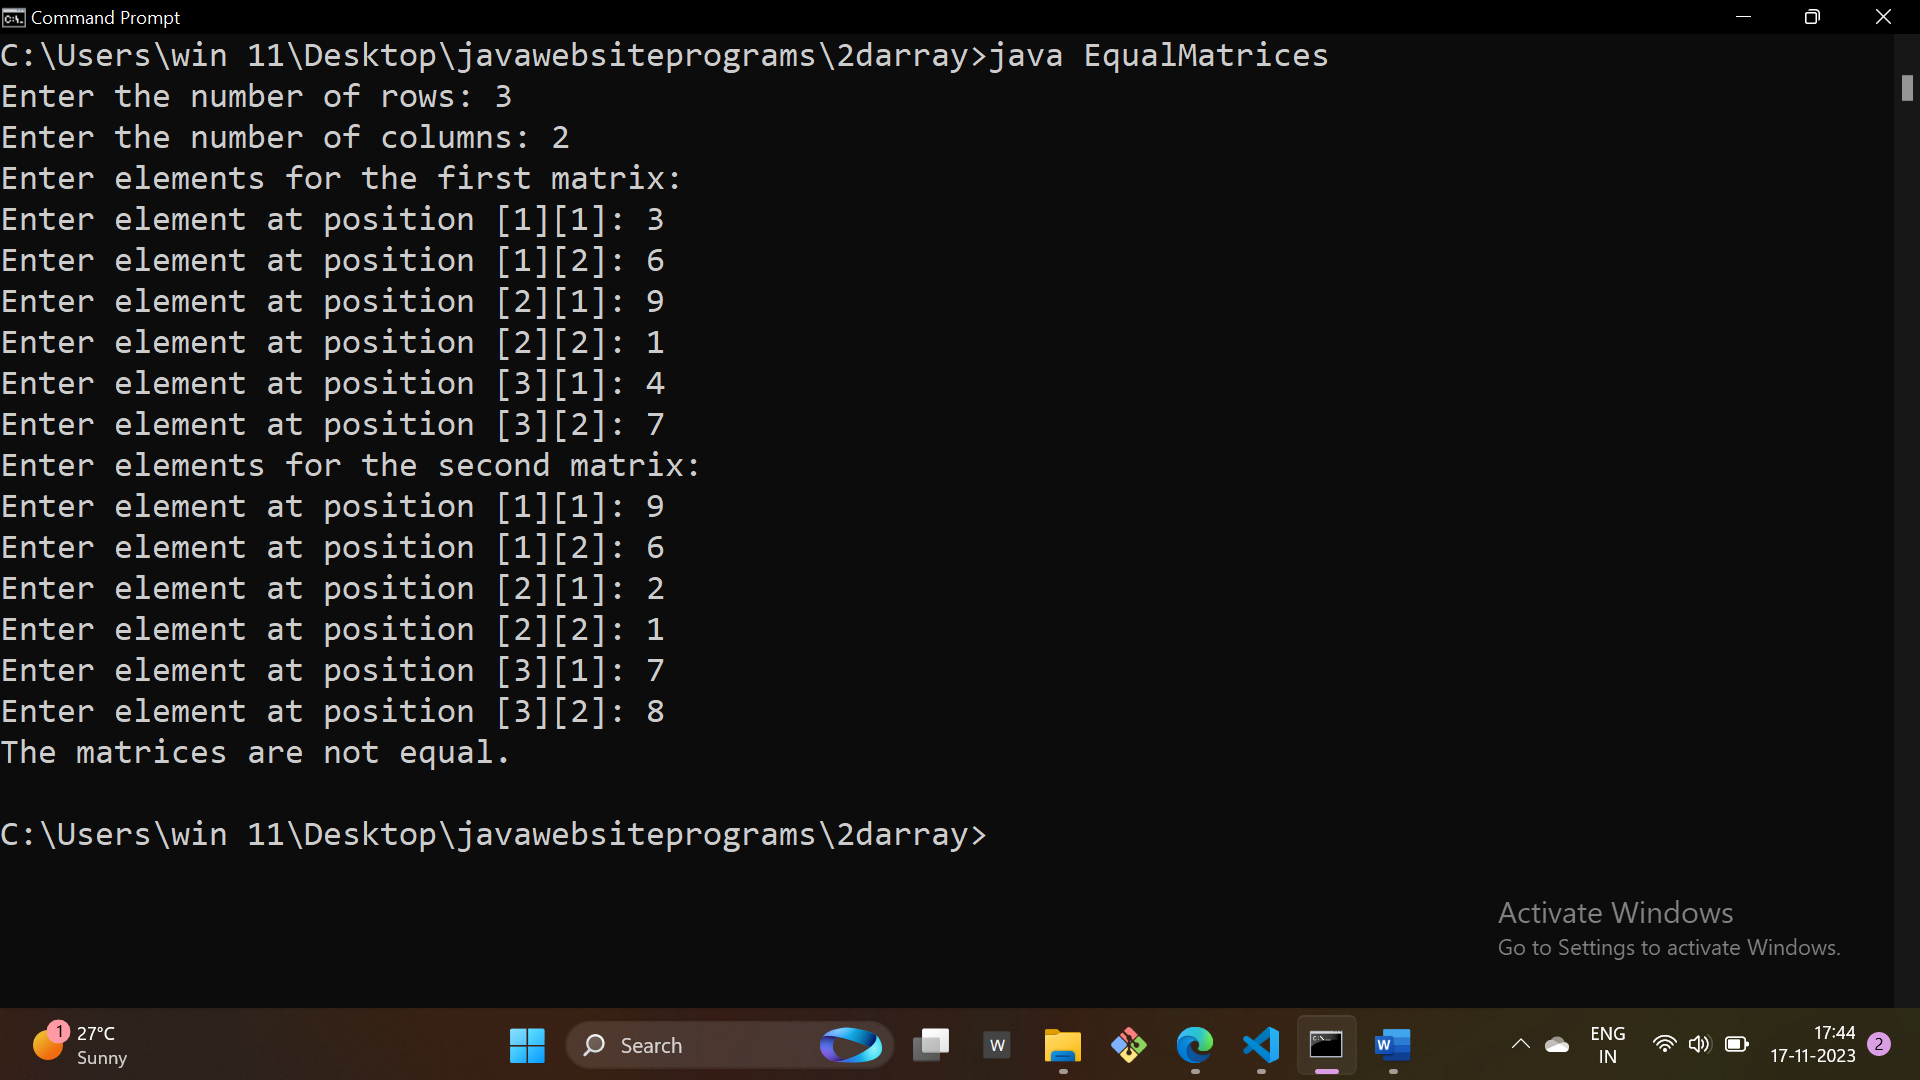Open Task View from the taskbar
1920x1080 pixels.
(x=931, y=1046)
